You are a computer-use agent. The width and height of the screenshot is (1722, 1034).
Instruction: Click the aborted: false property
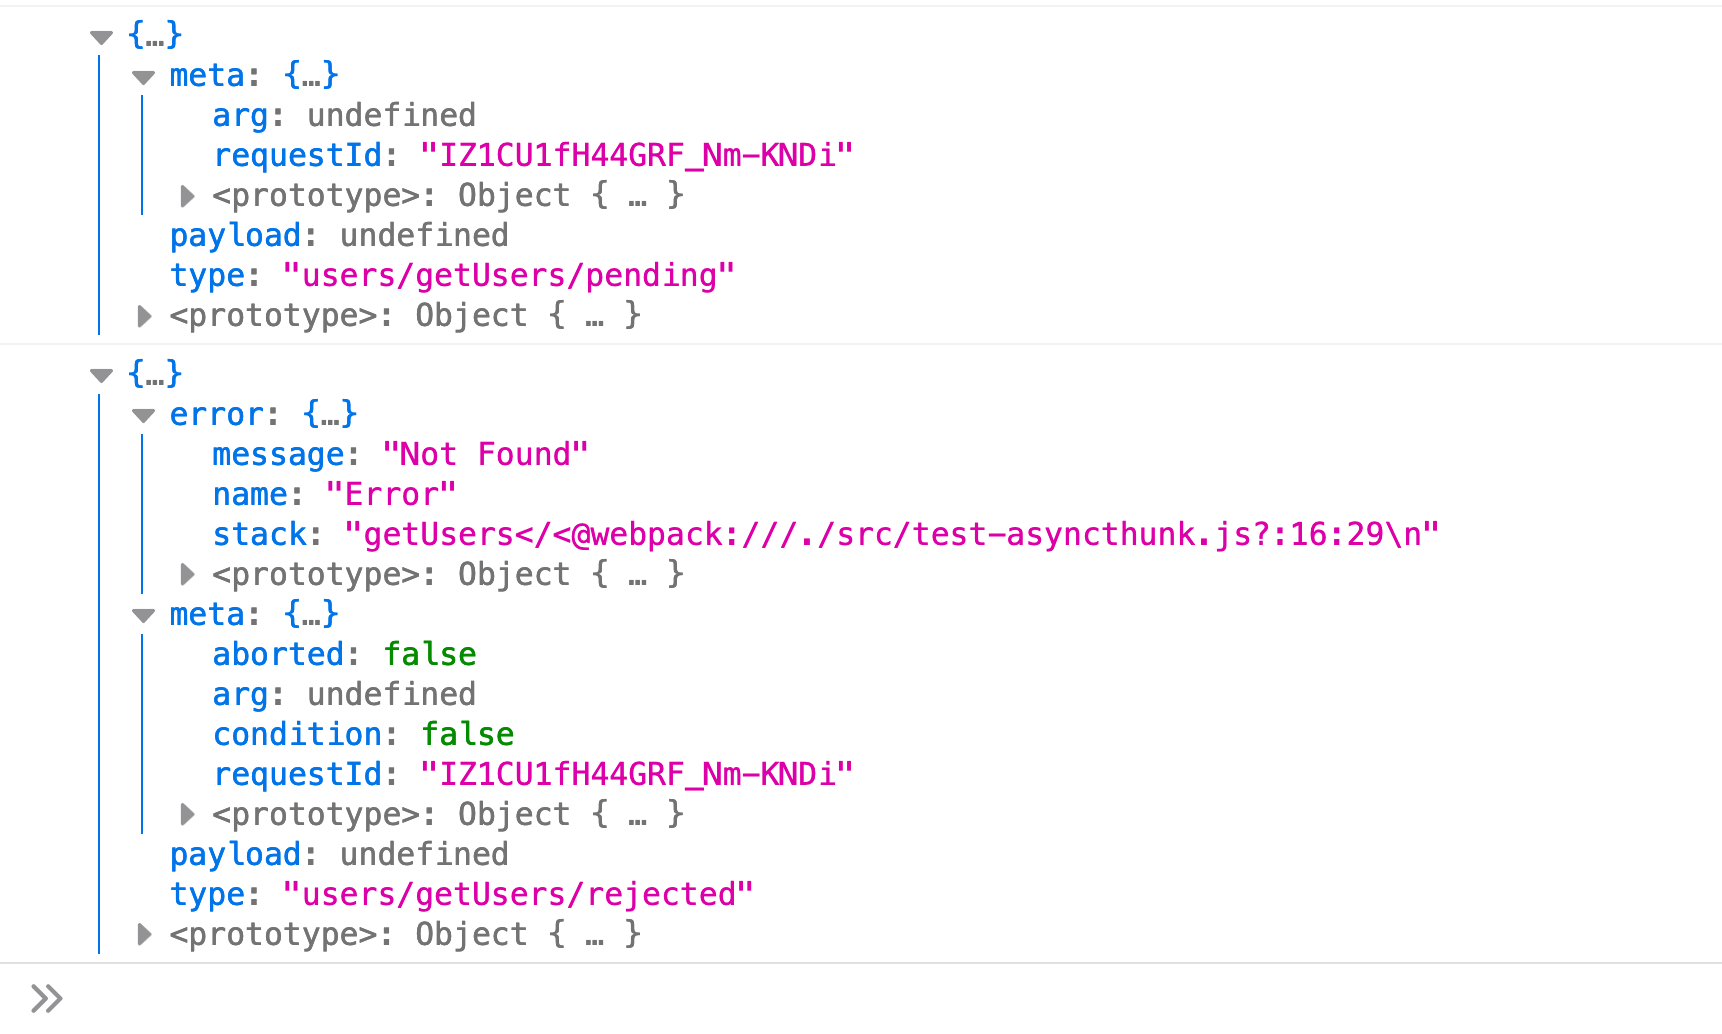pos(344,655)
